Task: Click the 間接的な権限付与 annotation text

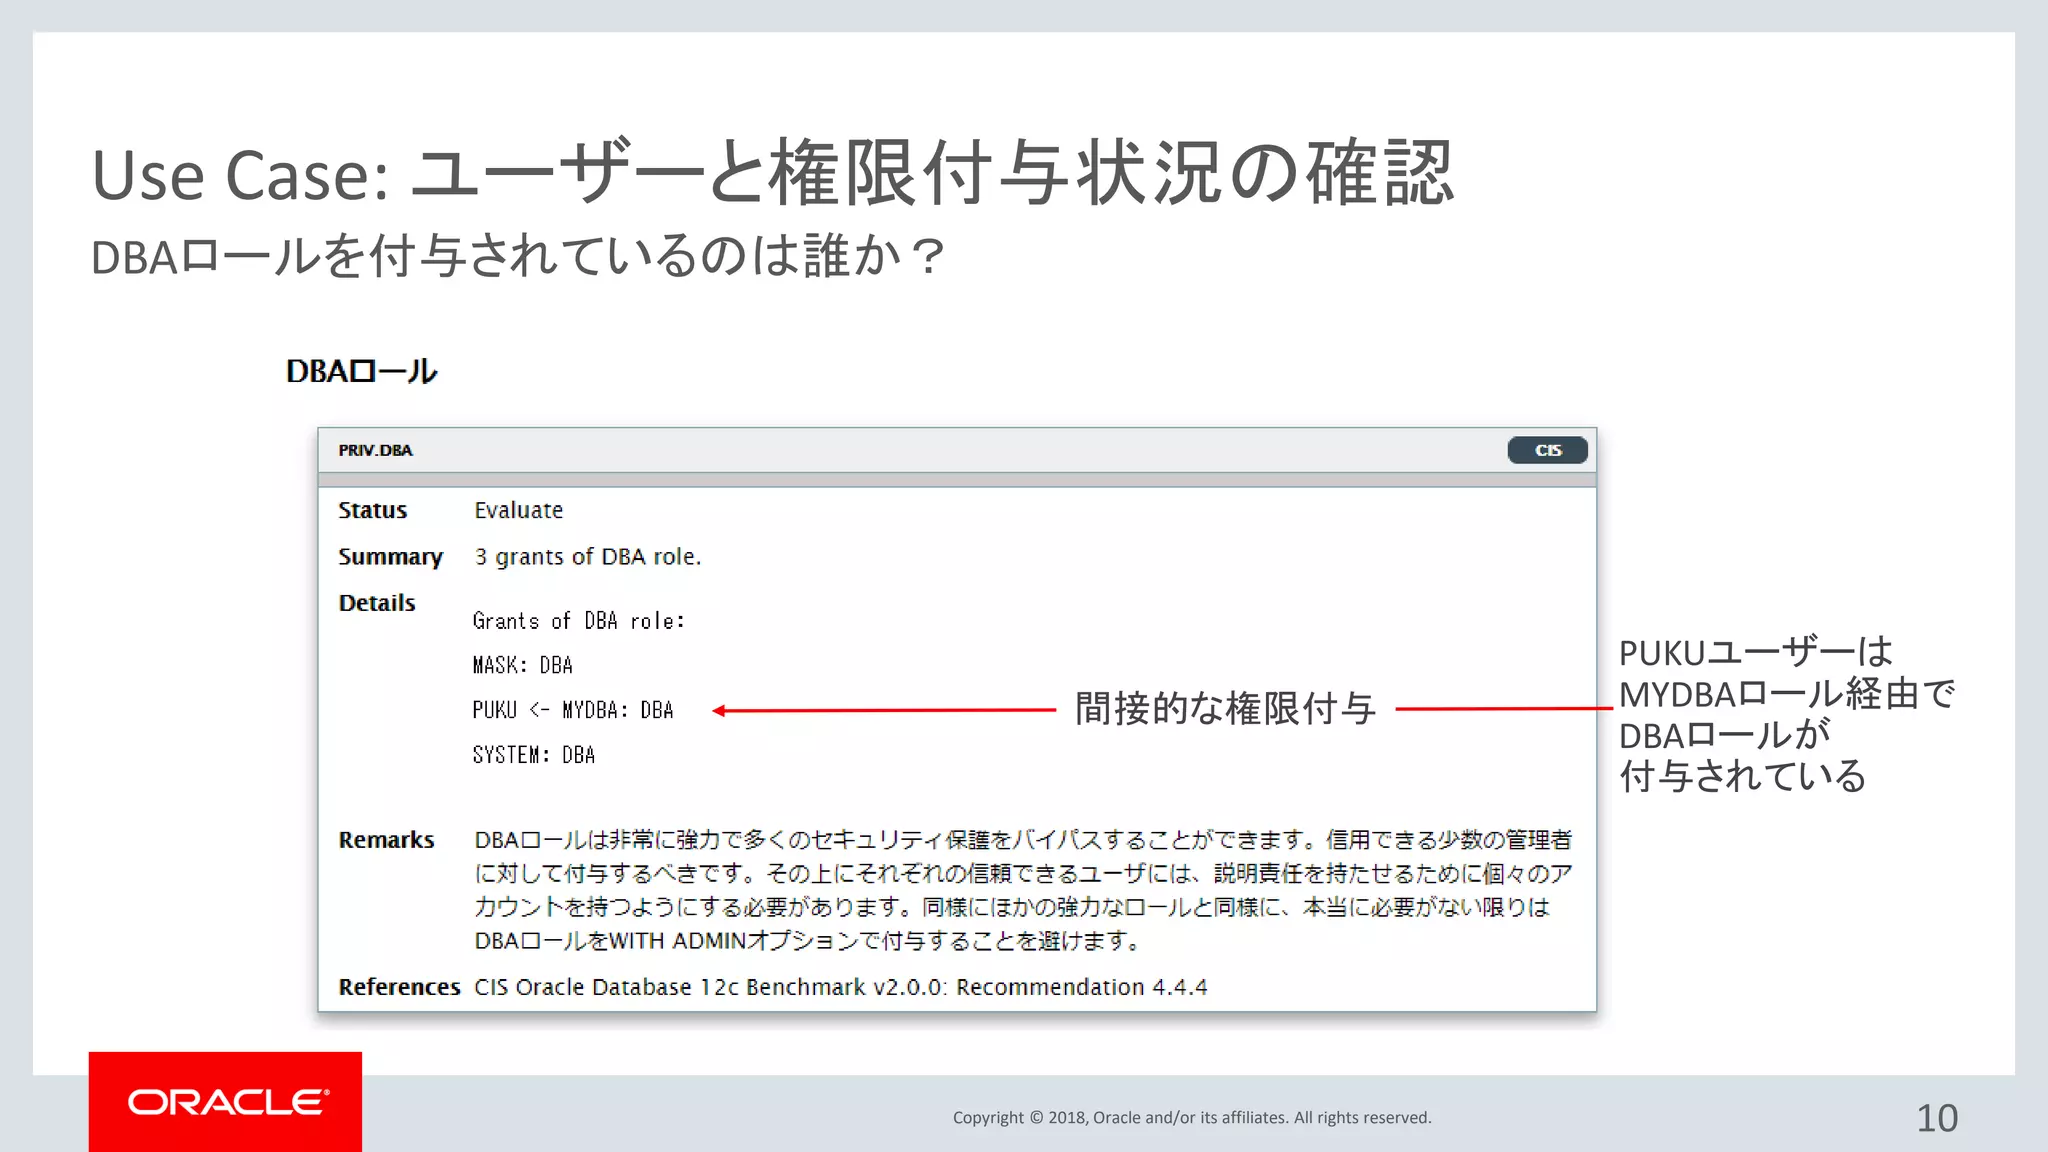Action: 1225,708
